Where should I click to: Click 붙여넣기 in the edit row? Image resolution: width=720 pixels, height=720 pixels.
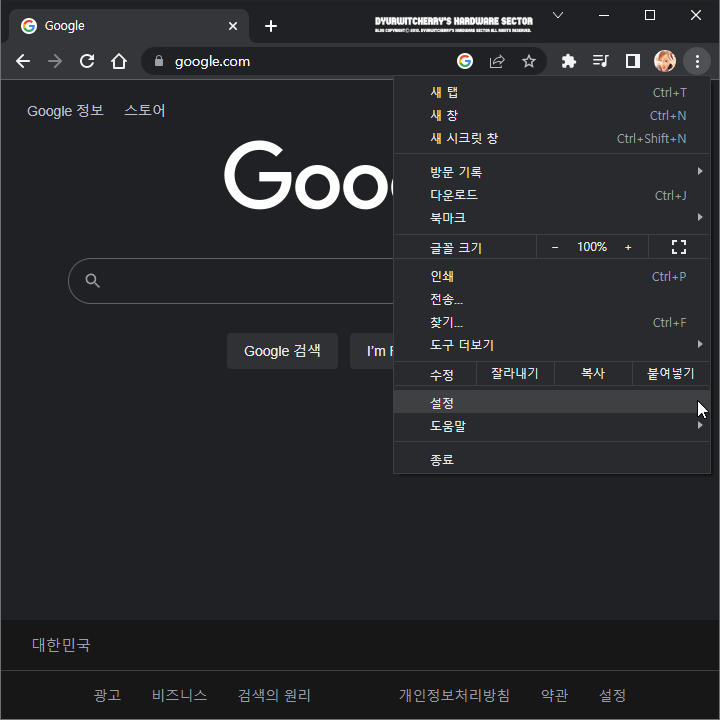[x=671, y=373]
